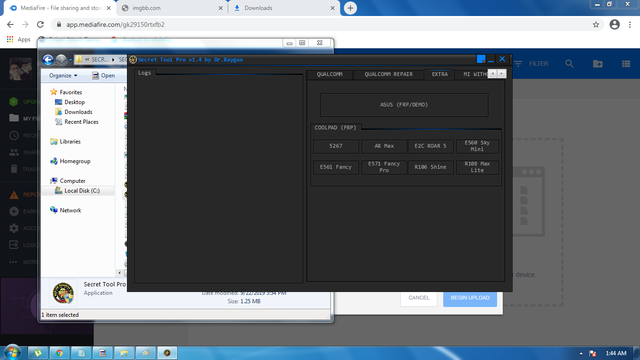Click the MediaFire new folder icon
The image size is (640, 360).
pos(598,64)
